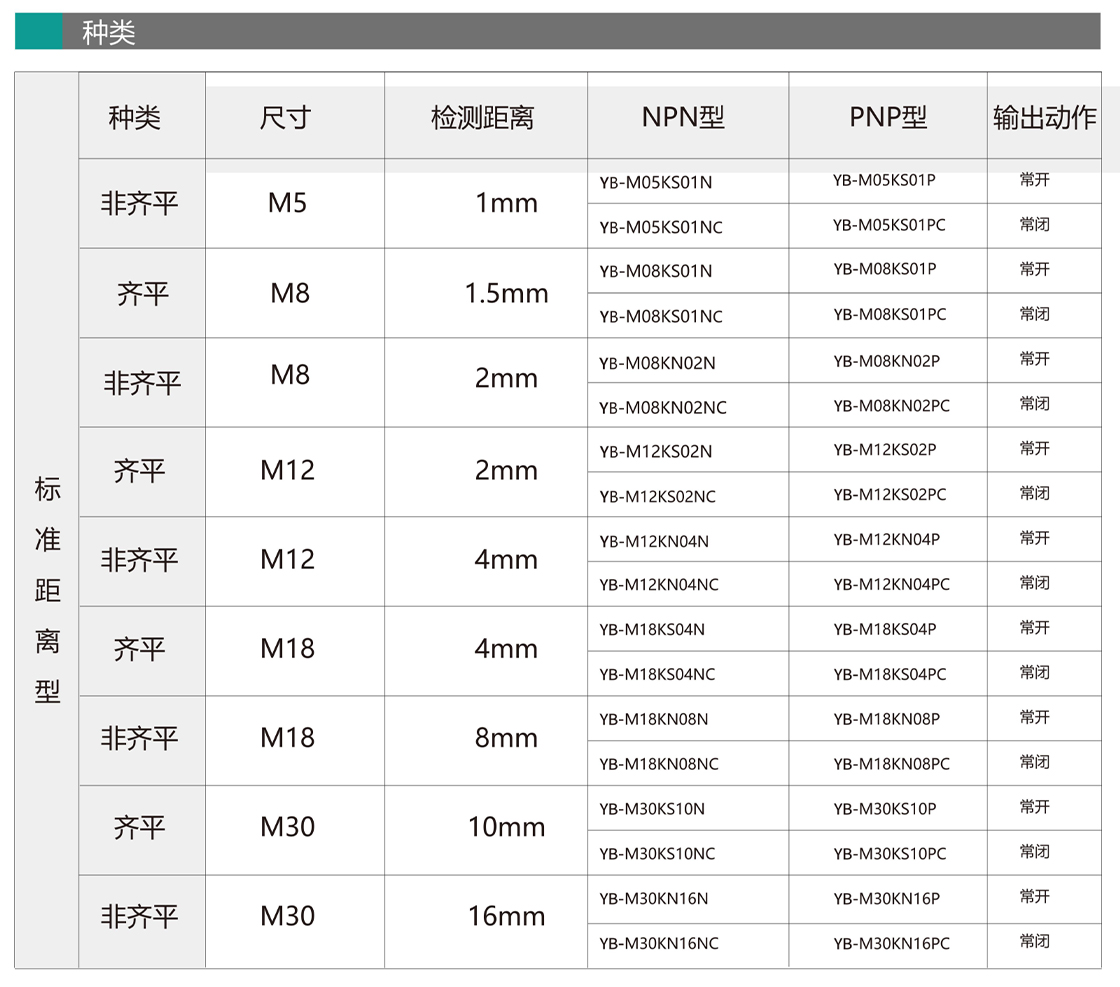Select the 16mm detection distance cell
Screen dimensions: 1120x987
tap(506, 916)
